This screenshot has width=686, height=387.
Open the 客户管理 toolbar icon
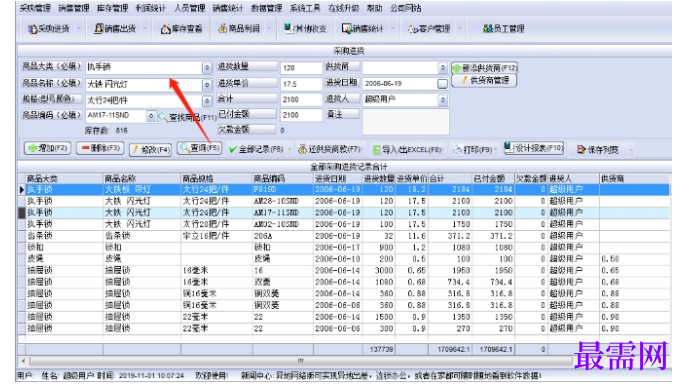click(413, 29)
